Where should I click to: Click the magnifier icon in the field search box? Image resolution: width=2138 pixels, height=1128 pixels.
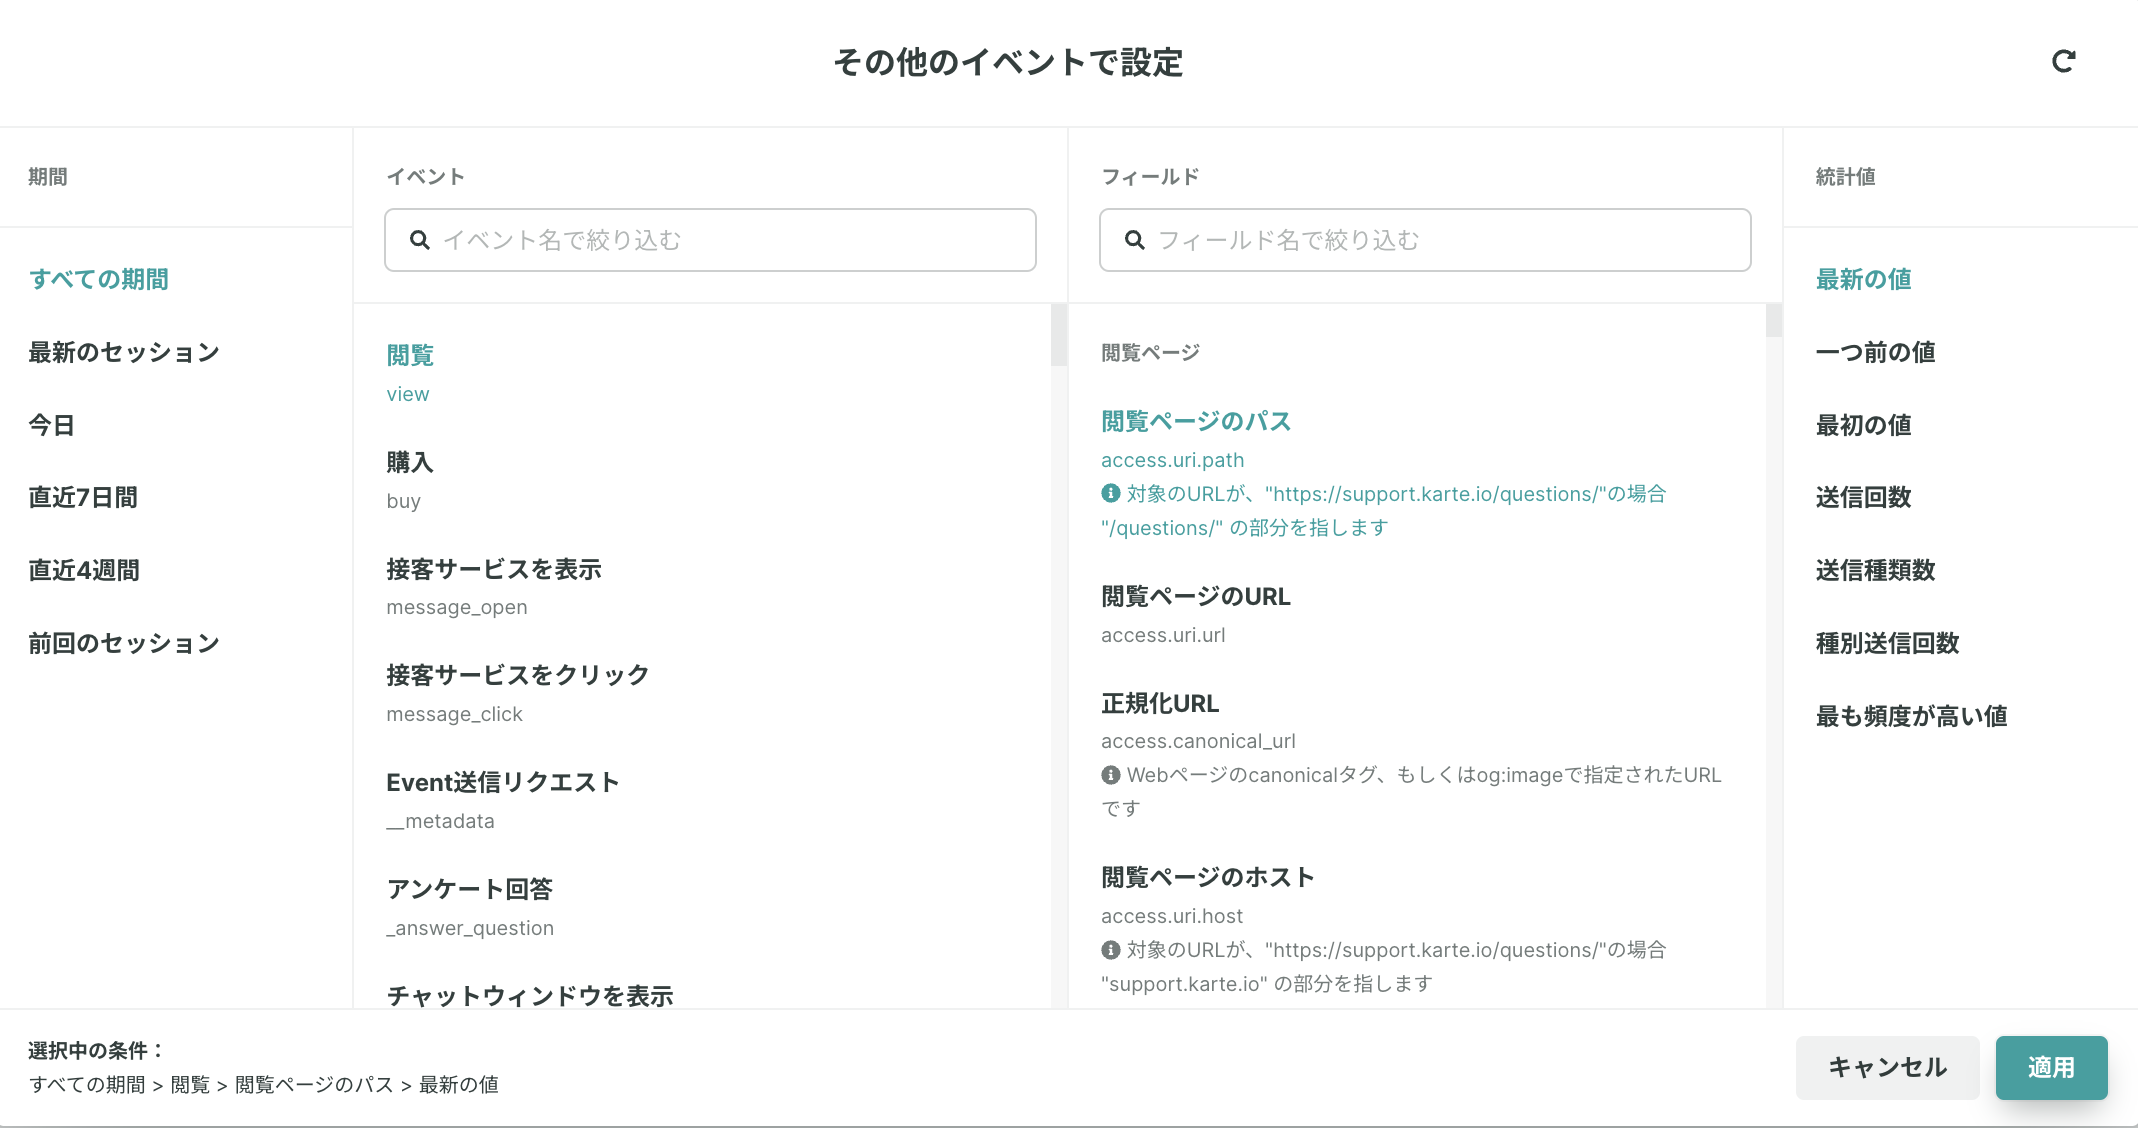pos(1135,240)
